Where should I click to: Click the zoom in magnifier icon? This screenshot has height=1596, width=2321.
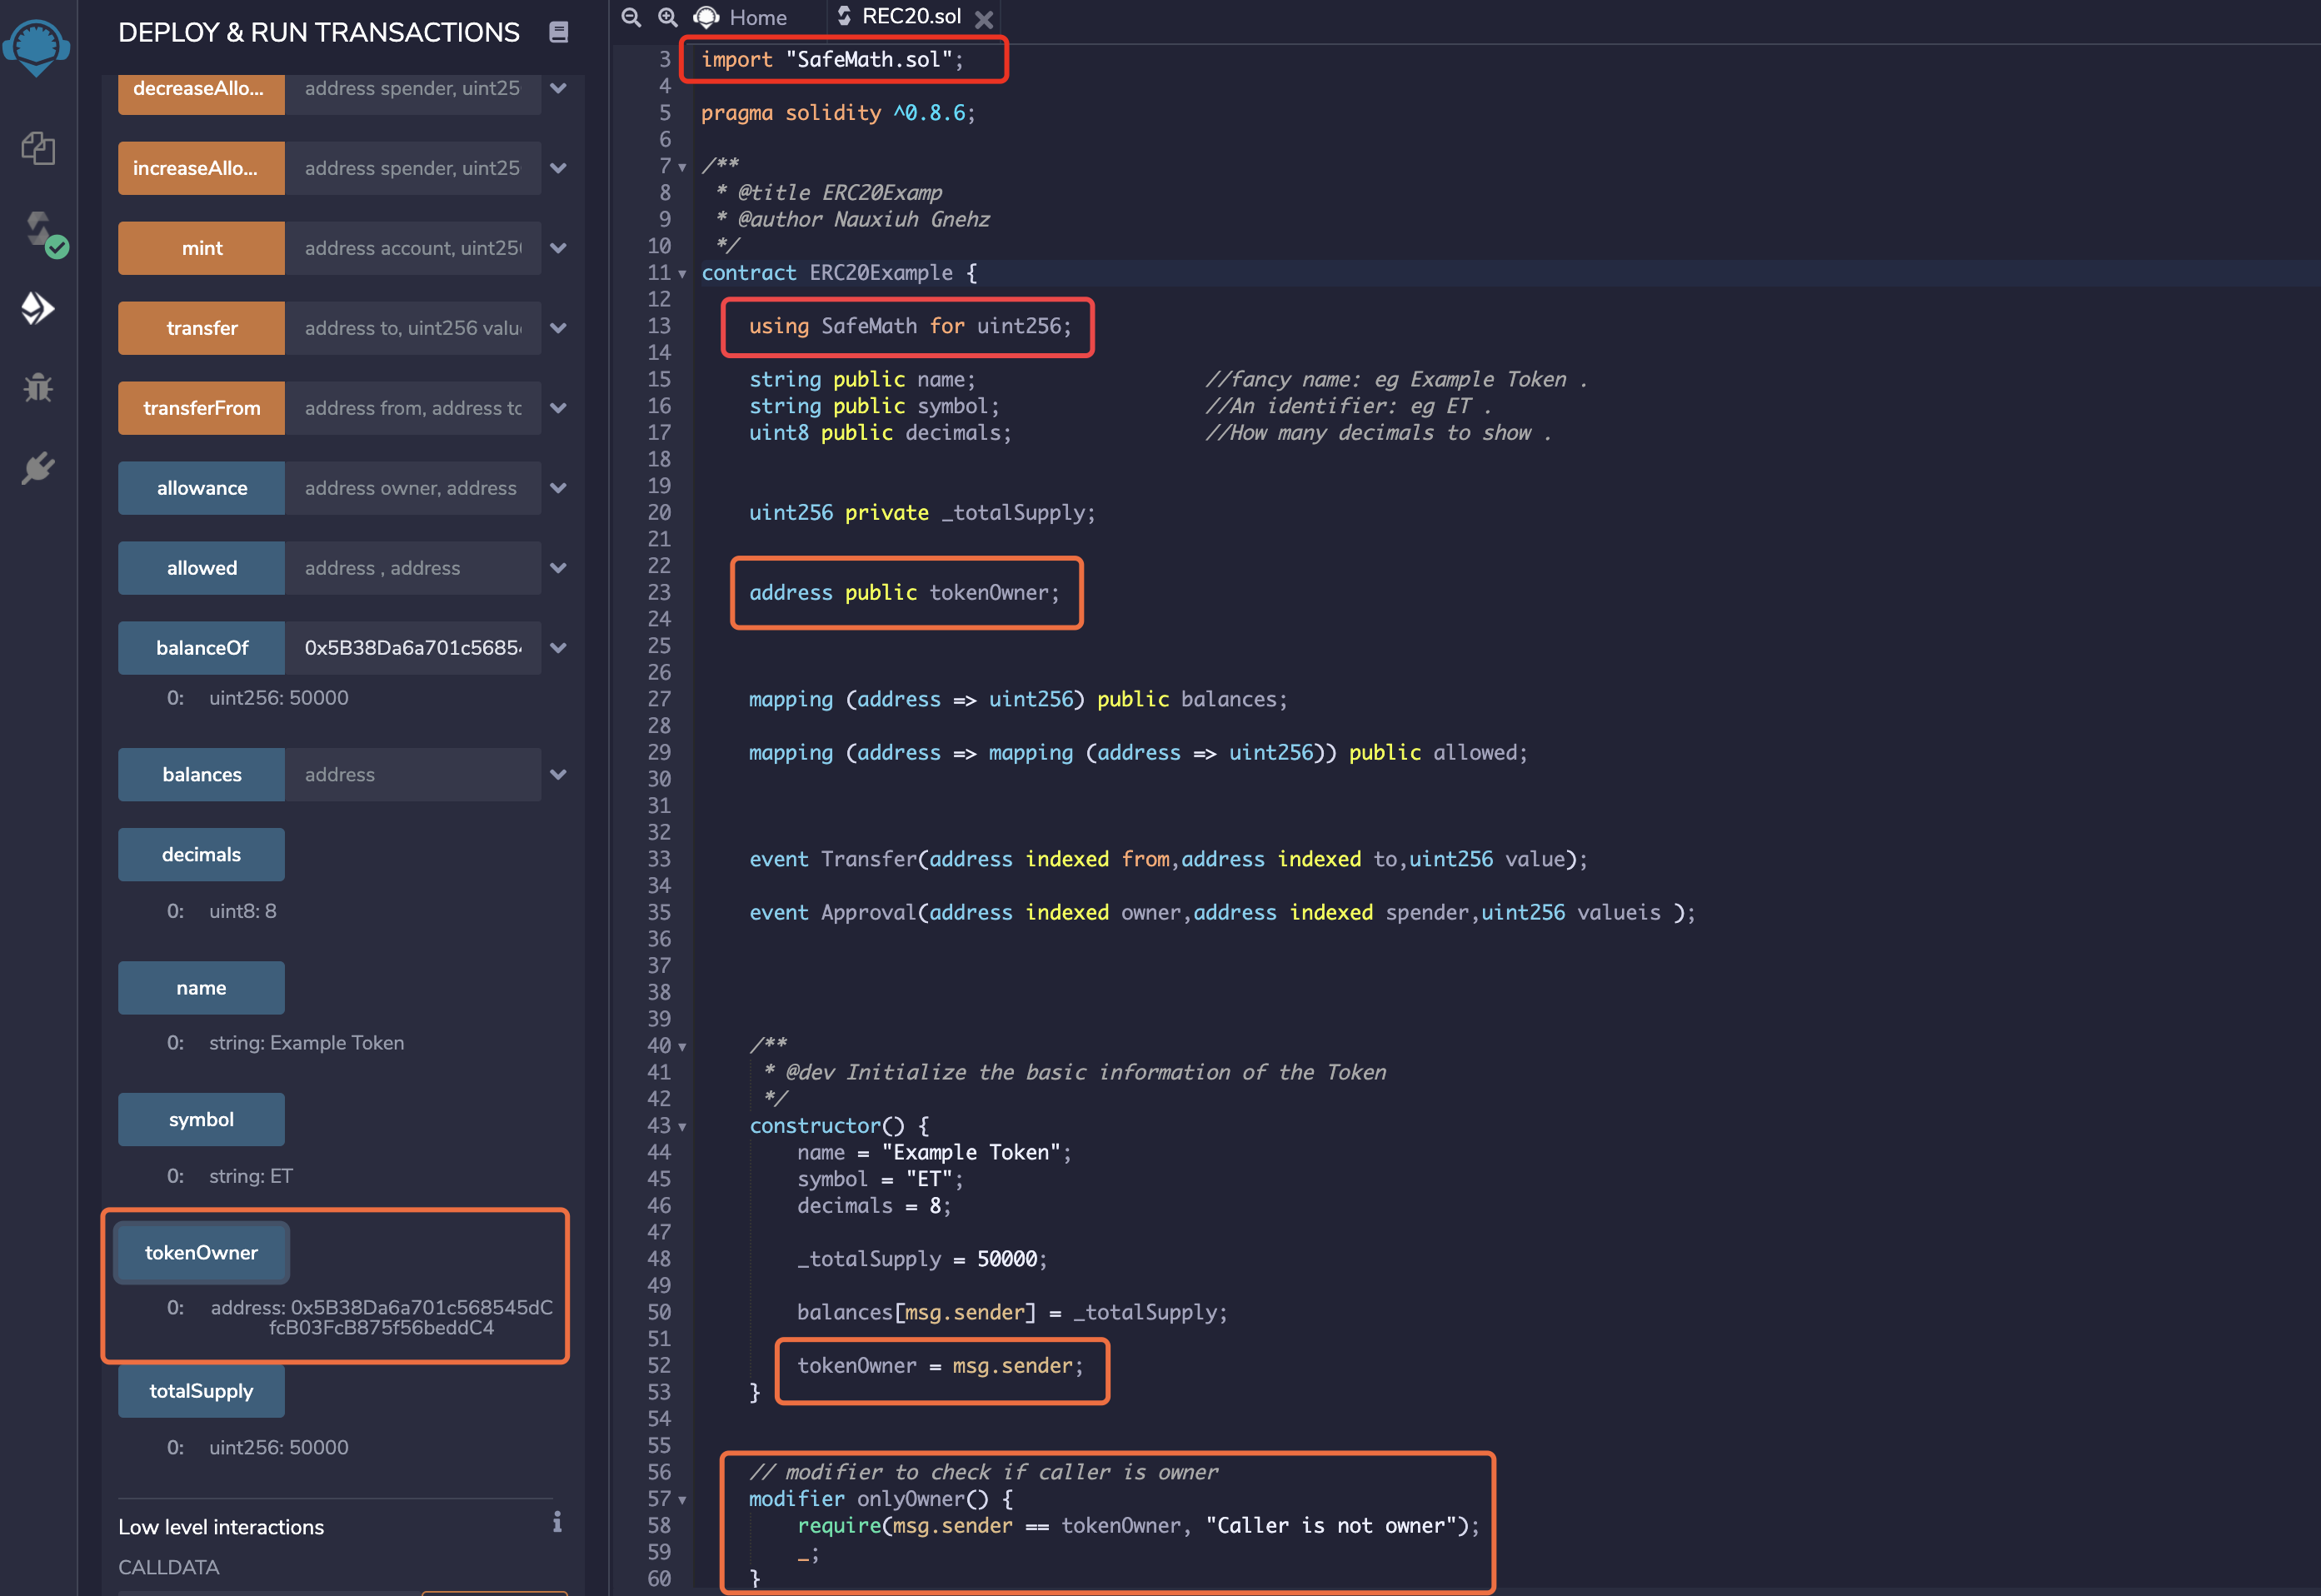pos(667,17)
